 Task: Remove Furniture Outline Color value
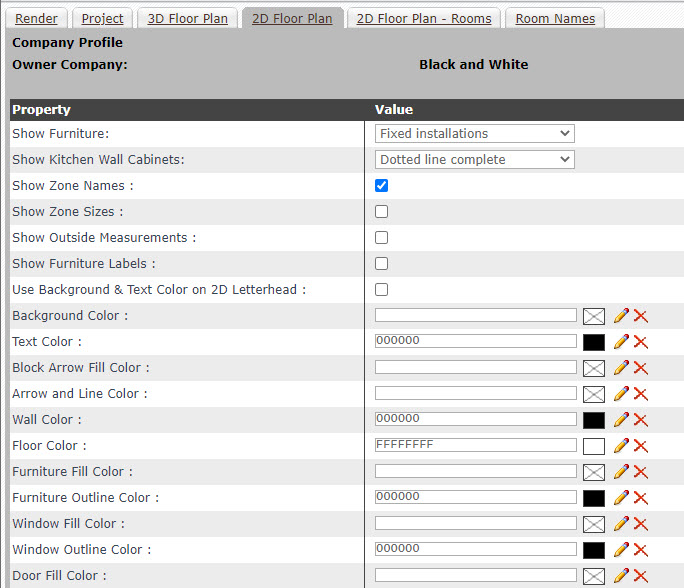coord(640,498)
